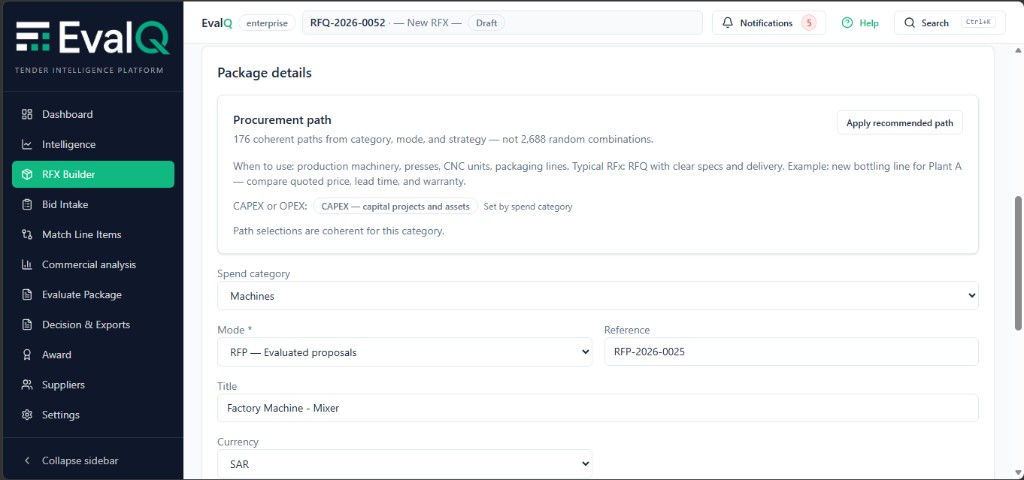Click the enterprise plan badge
The image size is (1024, 480).
coord(266,23)
